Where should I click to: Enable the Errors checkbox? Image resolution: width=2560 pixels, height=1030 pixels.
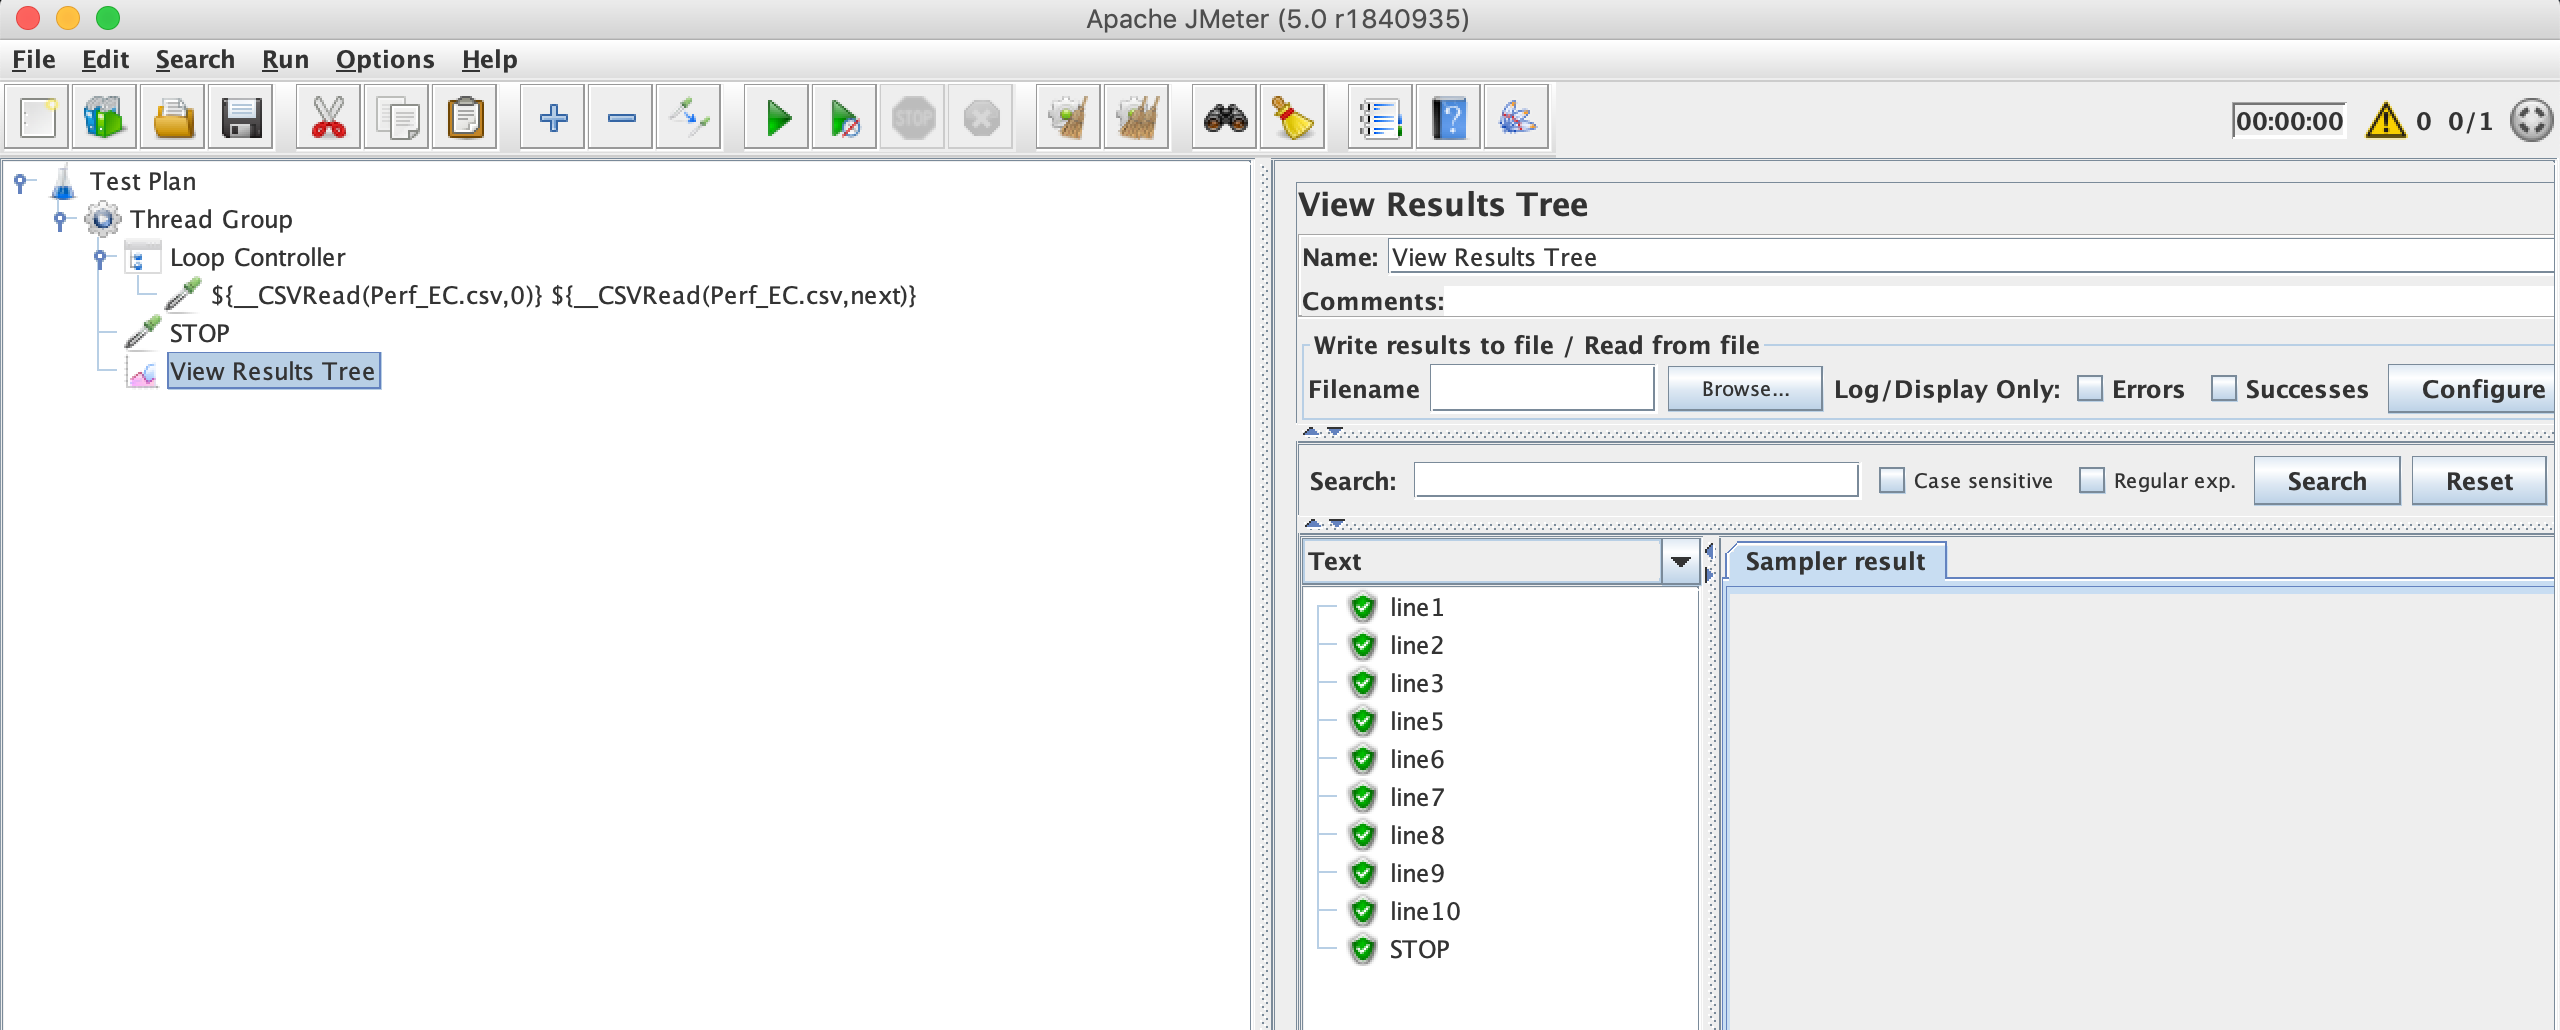tap(2090, 389)
